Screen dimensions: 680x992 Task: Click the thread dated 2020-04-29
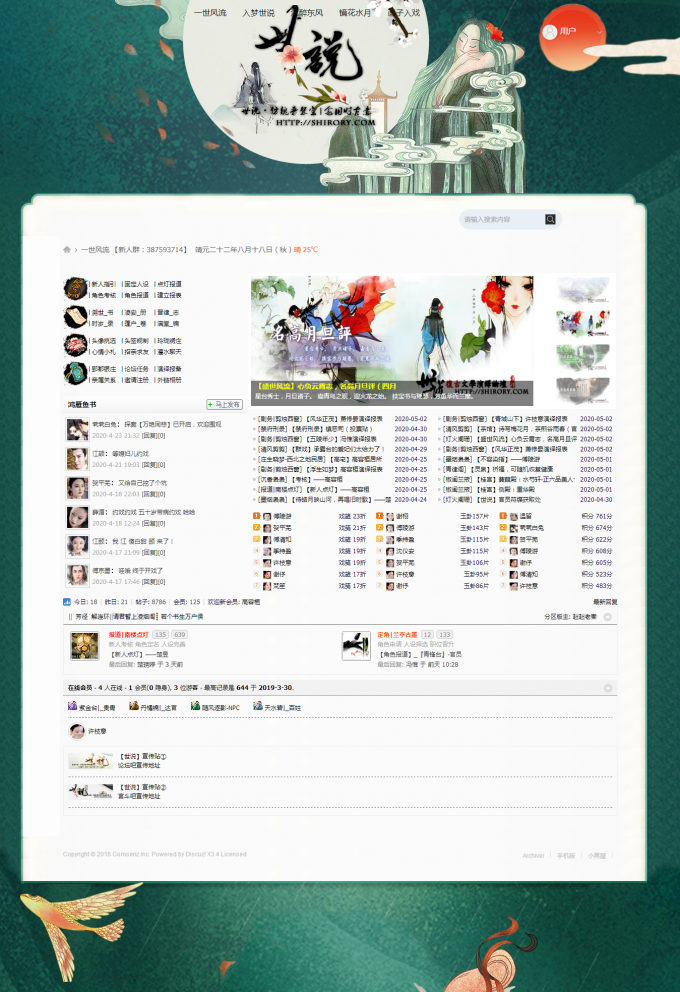click(x=321, y=449)
